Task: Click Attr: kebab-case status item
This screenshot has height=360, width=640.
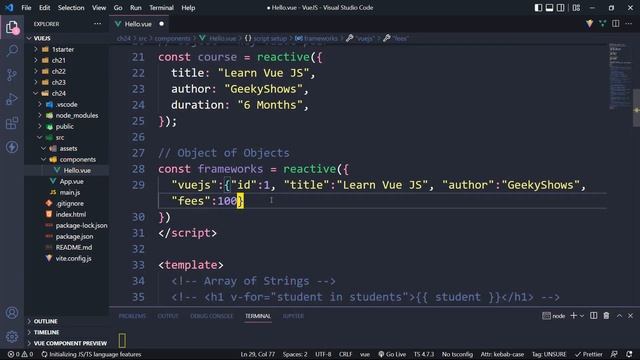Action: 502,354
